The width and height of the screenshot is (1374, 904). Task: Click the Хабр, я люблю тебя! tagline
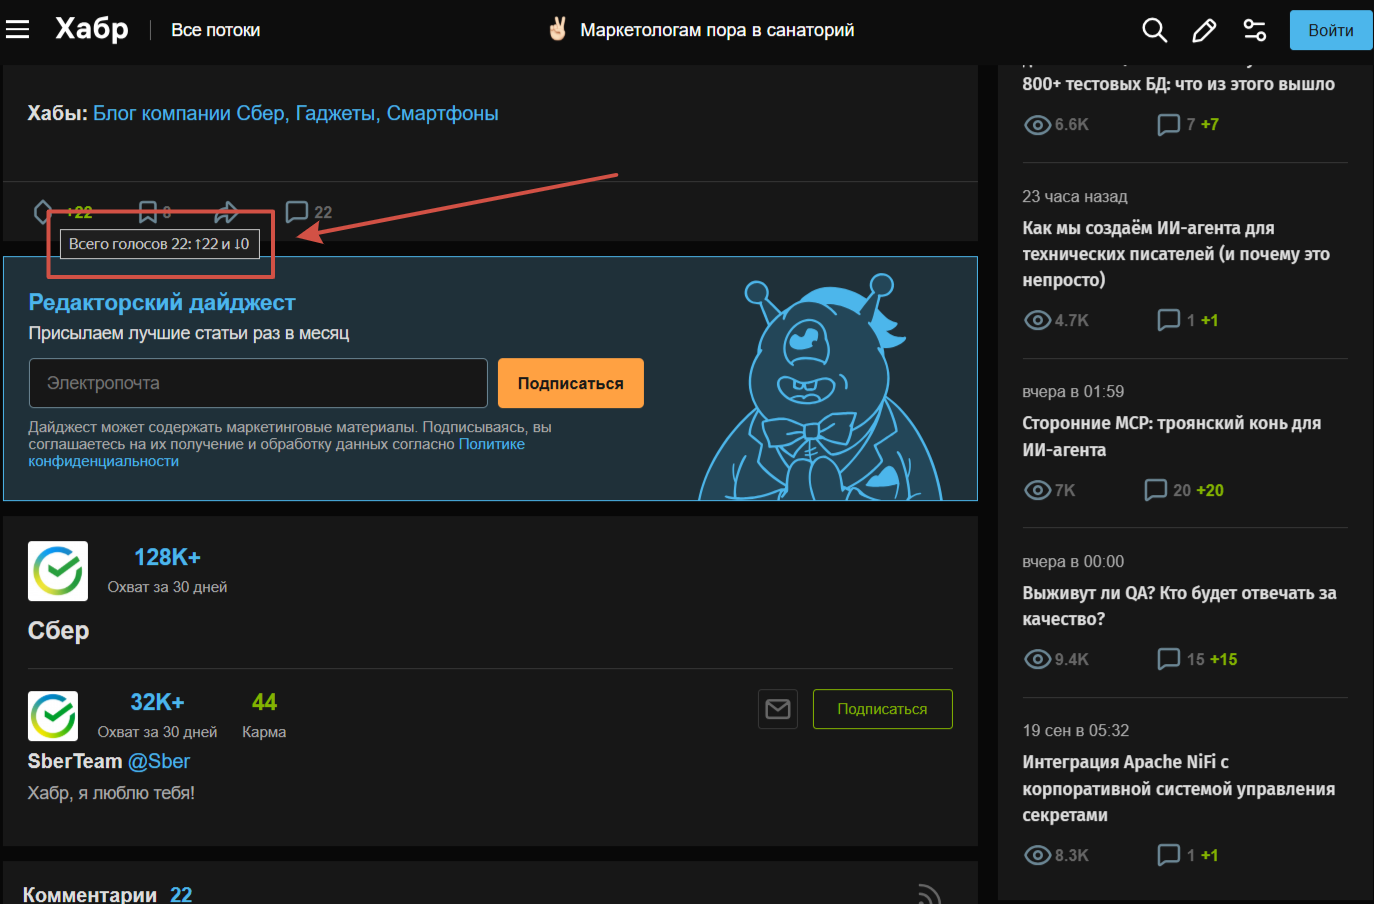[111, 793]
